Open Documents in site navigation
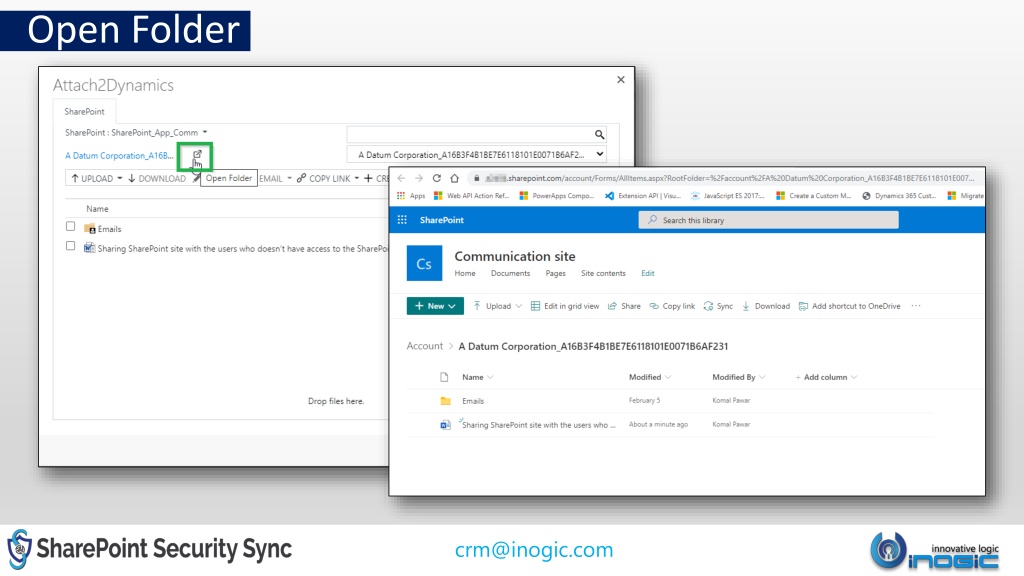 [511, 274]
